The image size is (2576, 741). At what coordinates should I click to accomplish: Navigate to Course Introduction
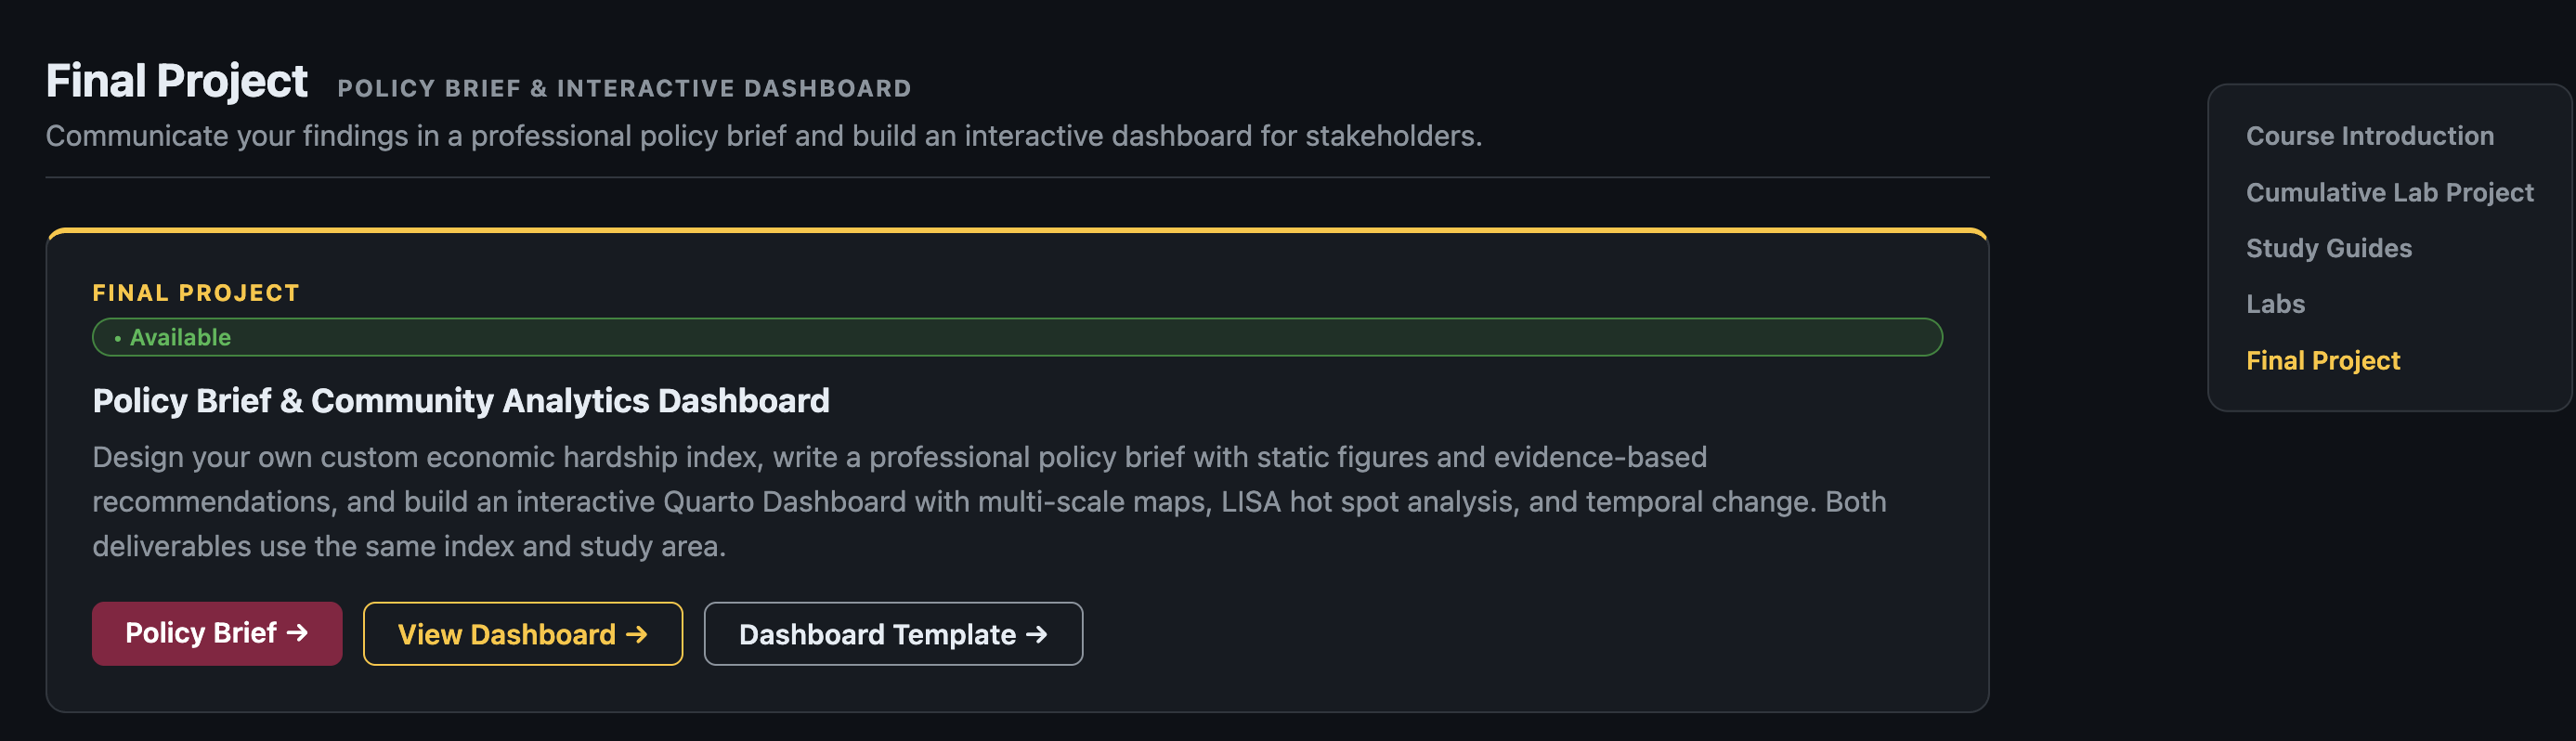pyautogui.click(x=2369, y=135)
